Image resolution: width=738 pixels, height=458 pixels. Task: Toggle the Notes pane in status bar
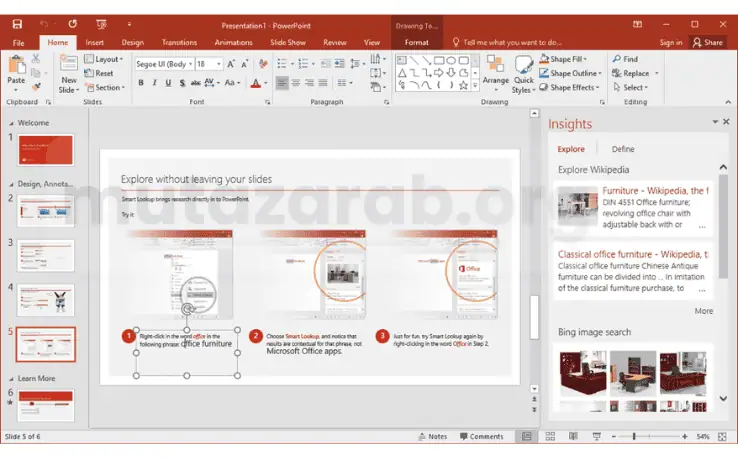432,437
